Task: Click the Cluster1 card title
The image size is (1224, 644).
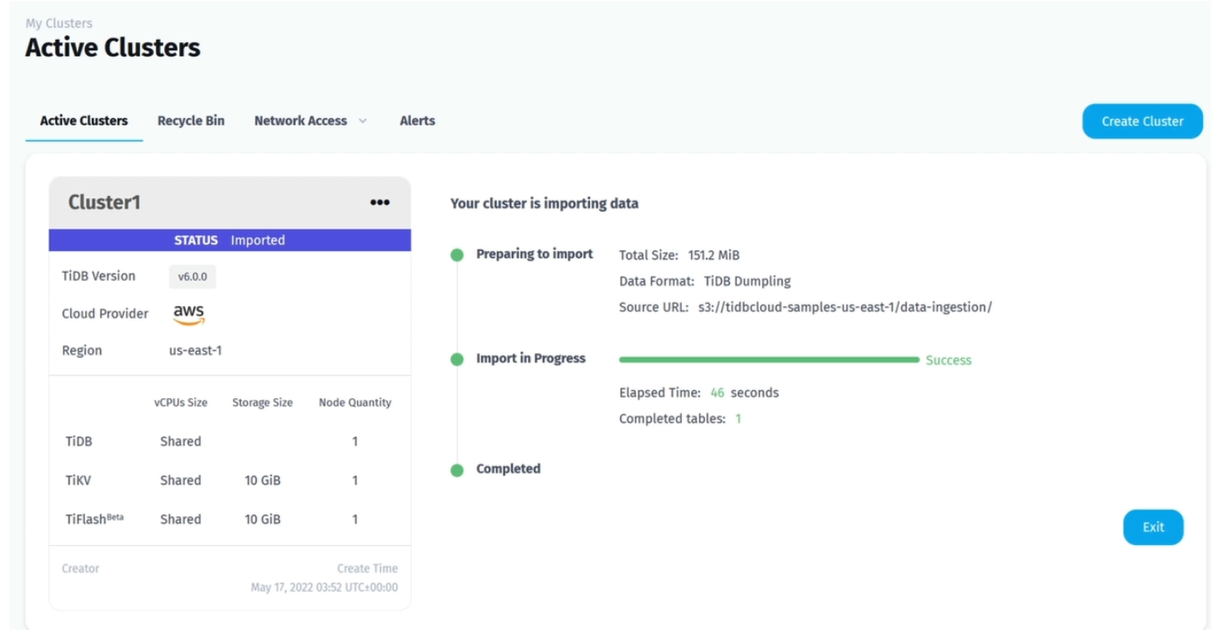Action: pyautogui.click(x=104, y=202)
